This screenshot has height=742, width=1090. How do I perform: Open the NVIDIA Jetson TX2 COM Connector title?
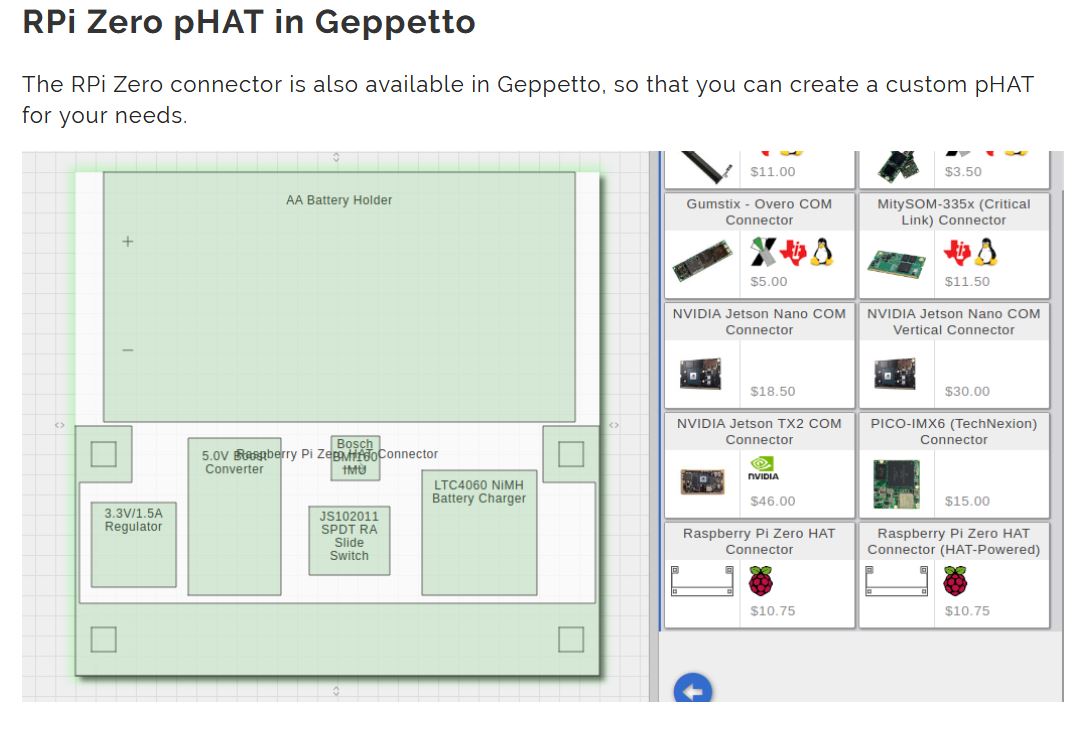759,432
